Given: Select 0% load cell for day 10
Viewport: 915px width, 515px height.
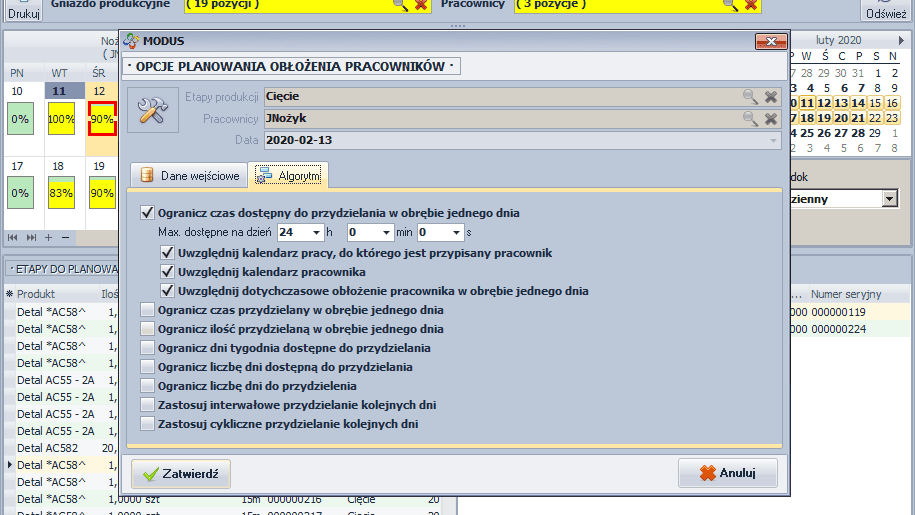Looking at the screenshot, I should coord(20,119).
